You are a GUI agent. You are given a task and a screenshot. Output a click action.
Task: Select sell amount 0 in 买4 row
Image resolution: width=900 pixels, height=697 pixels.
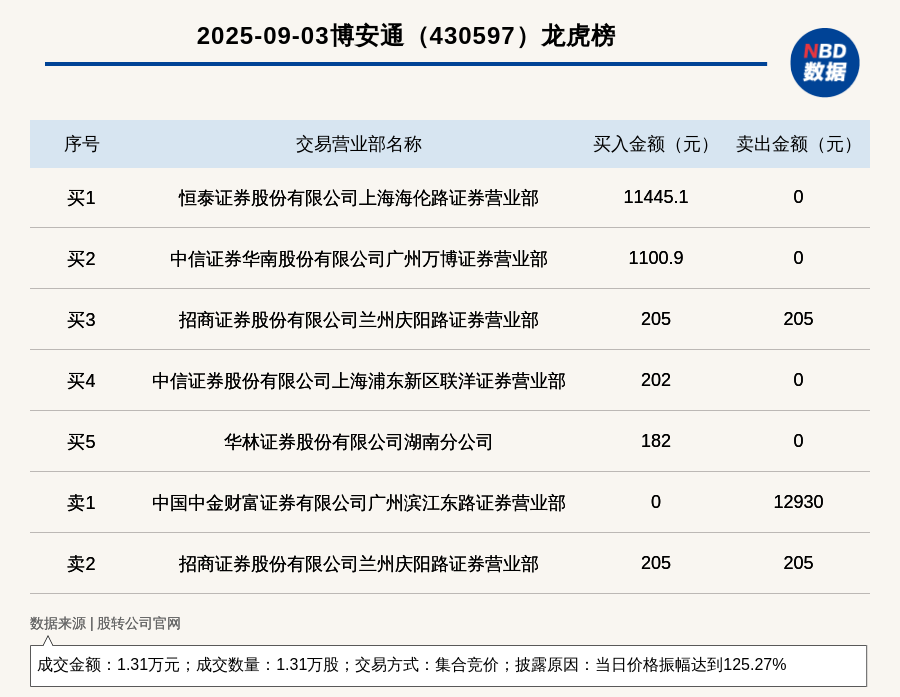(x=798, y=380)
